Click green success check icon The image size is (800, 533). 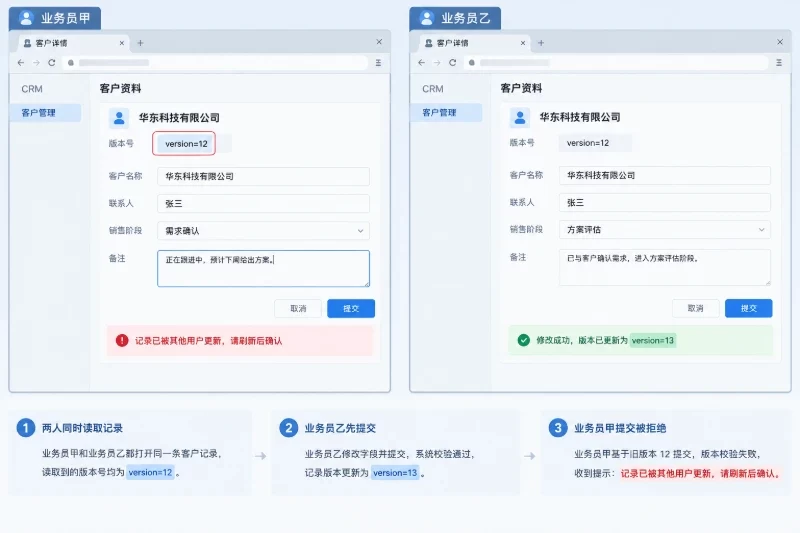523,340
